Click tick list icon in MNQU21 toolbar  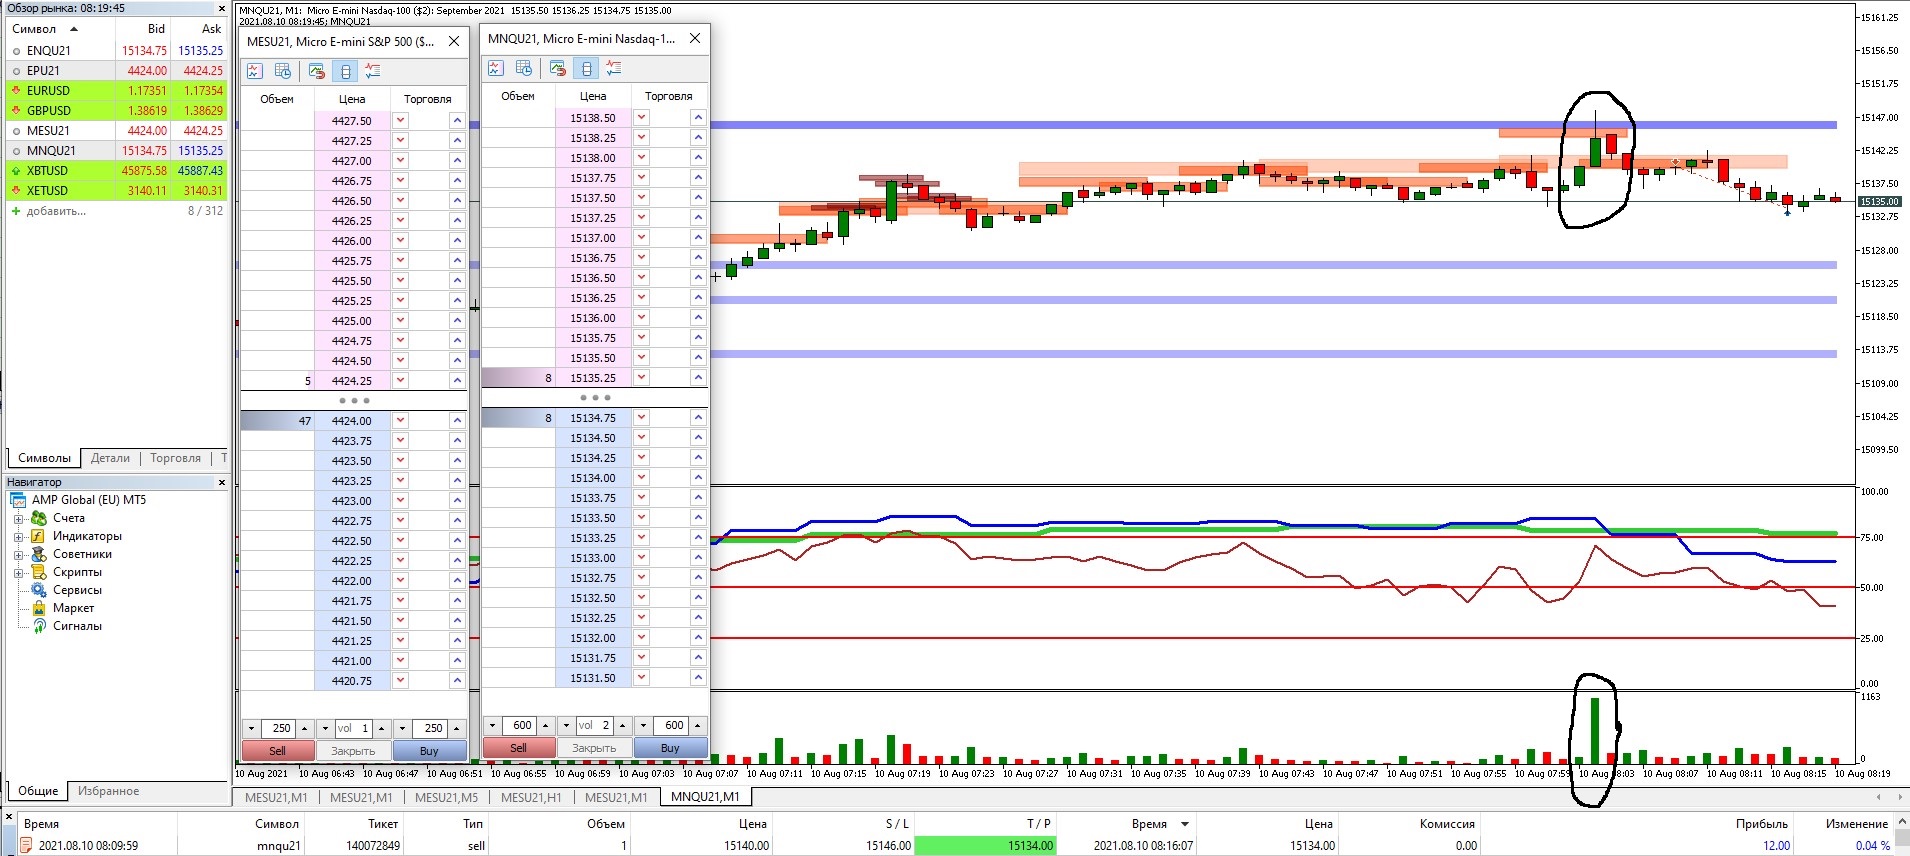[614, 68]
